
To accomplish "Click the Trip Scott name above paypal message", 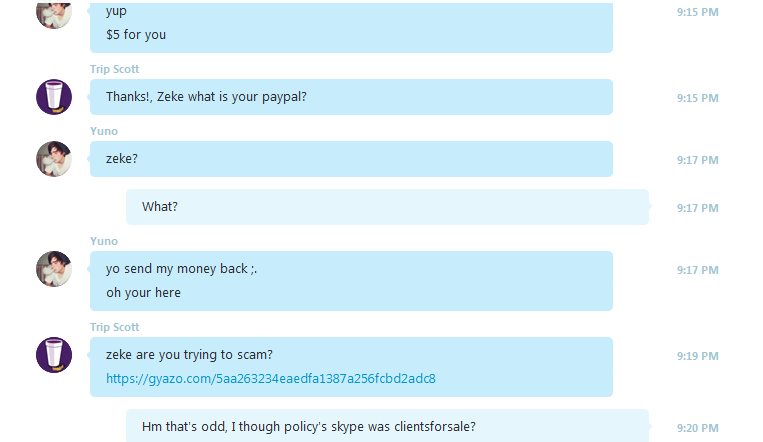I will tap(114, 69).
